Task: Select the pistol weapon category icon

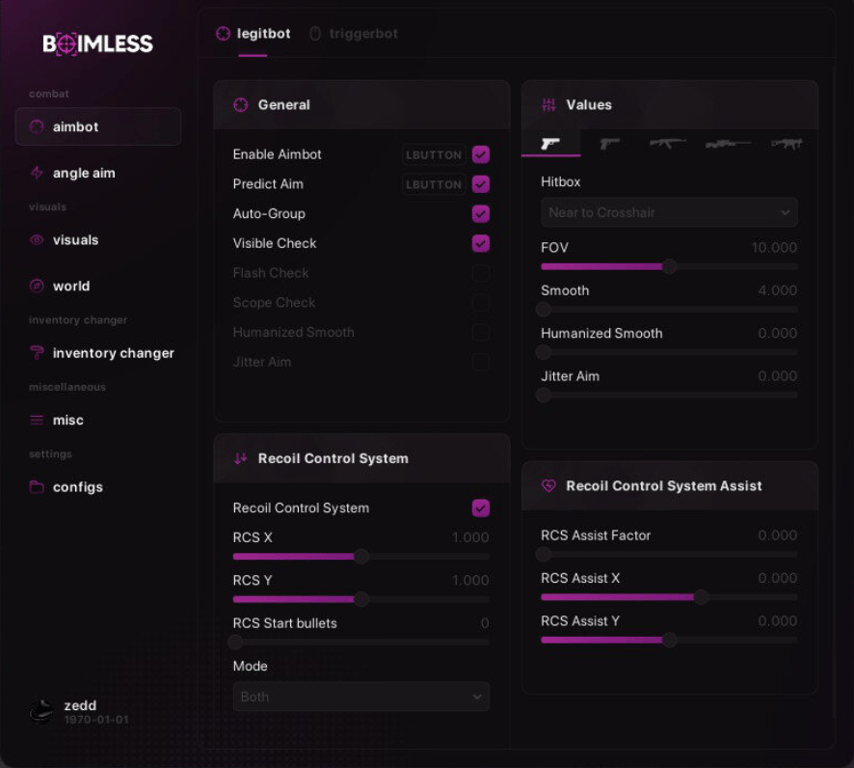Action: coord(550,143)
